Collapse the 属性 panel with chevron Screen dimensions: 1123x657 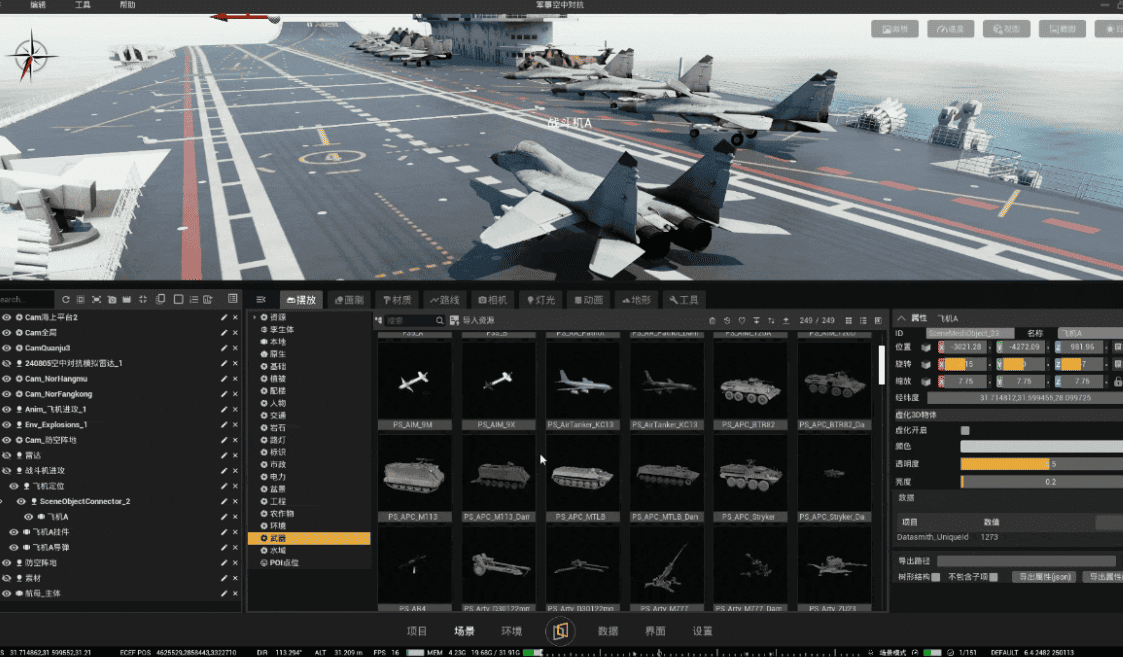click(899, 317)
